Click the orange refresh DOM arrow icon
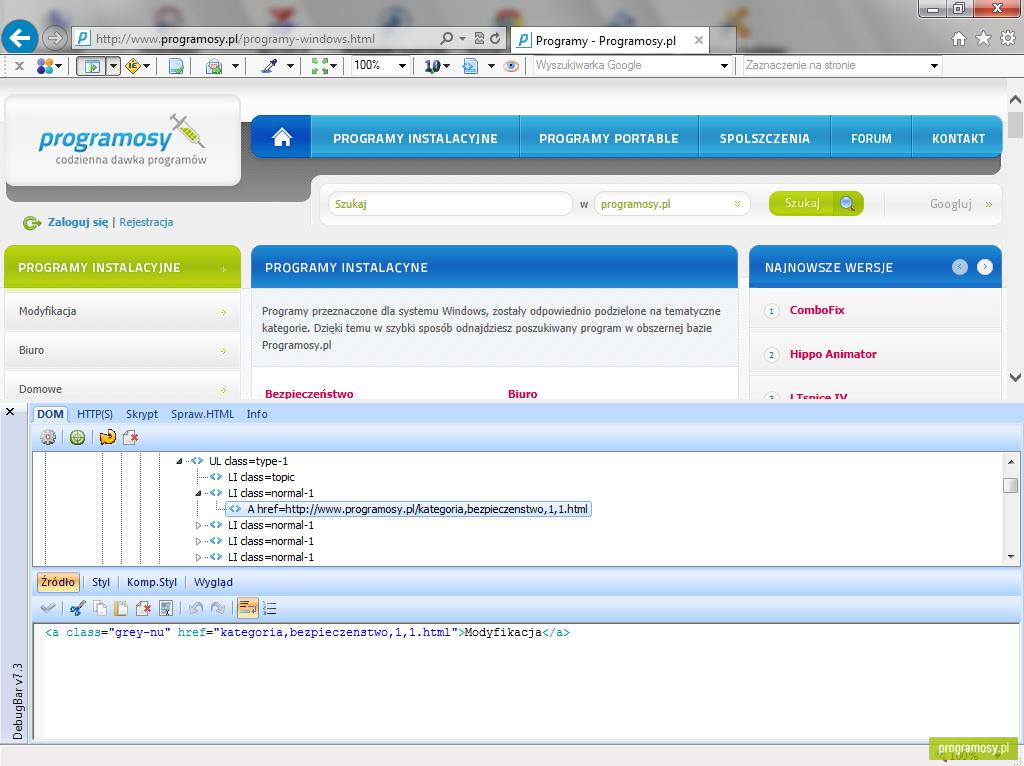 [108, 437]
